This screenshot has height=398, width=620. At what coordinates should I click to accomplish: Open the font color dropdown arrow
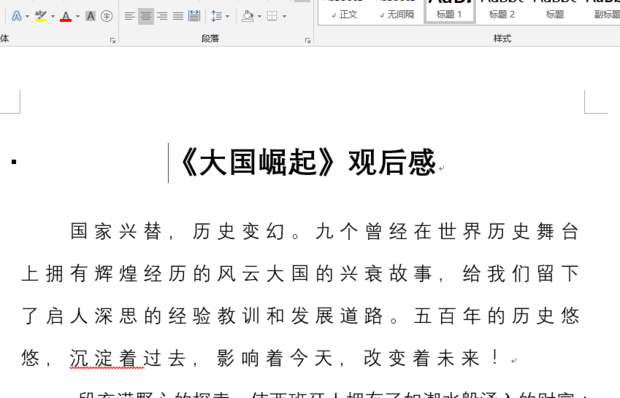(78, 16)
